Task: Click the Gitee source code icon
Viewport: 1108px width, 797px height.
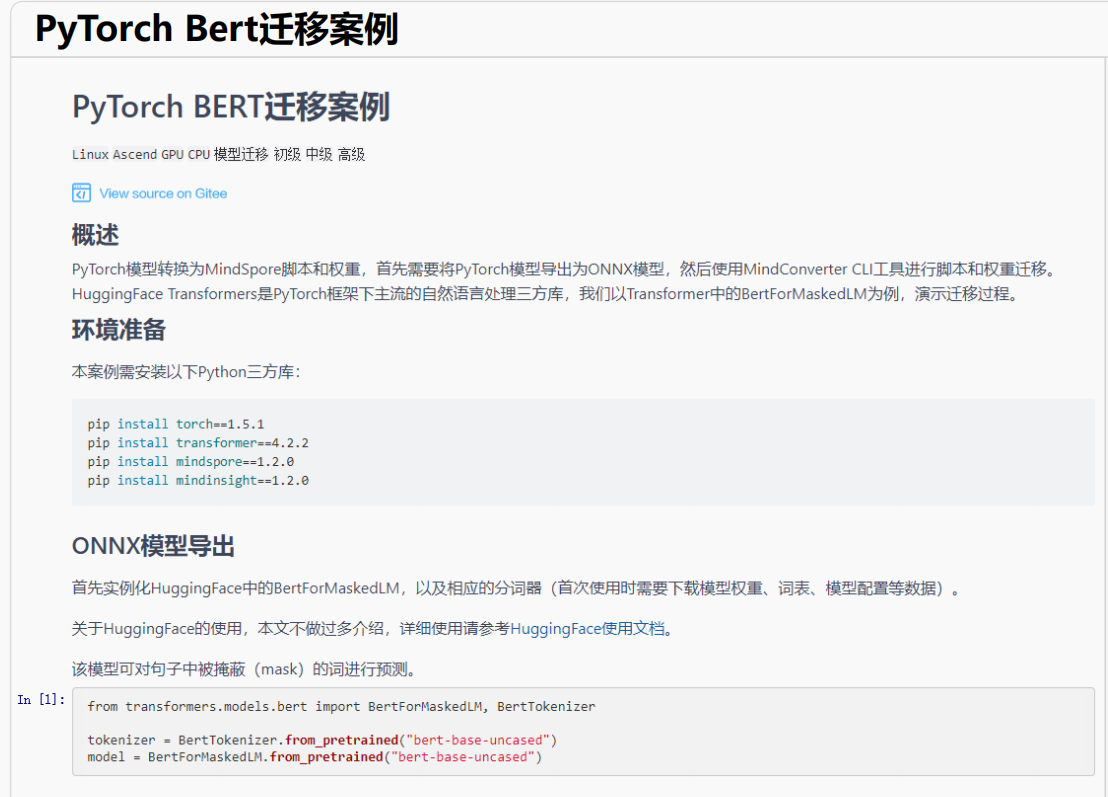Action: [x=81, y=193]
